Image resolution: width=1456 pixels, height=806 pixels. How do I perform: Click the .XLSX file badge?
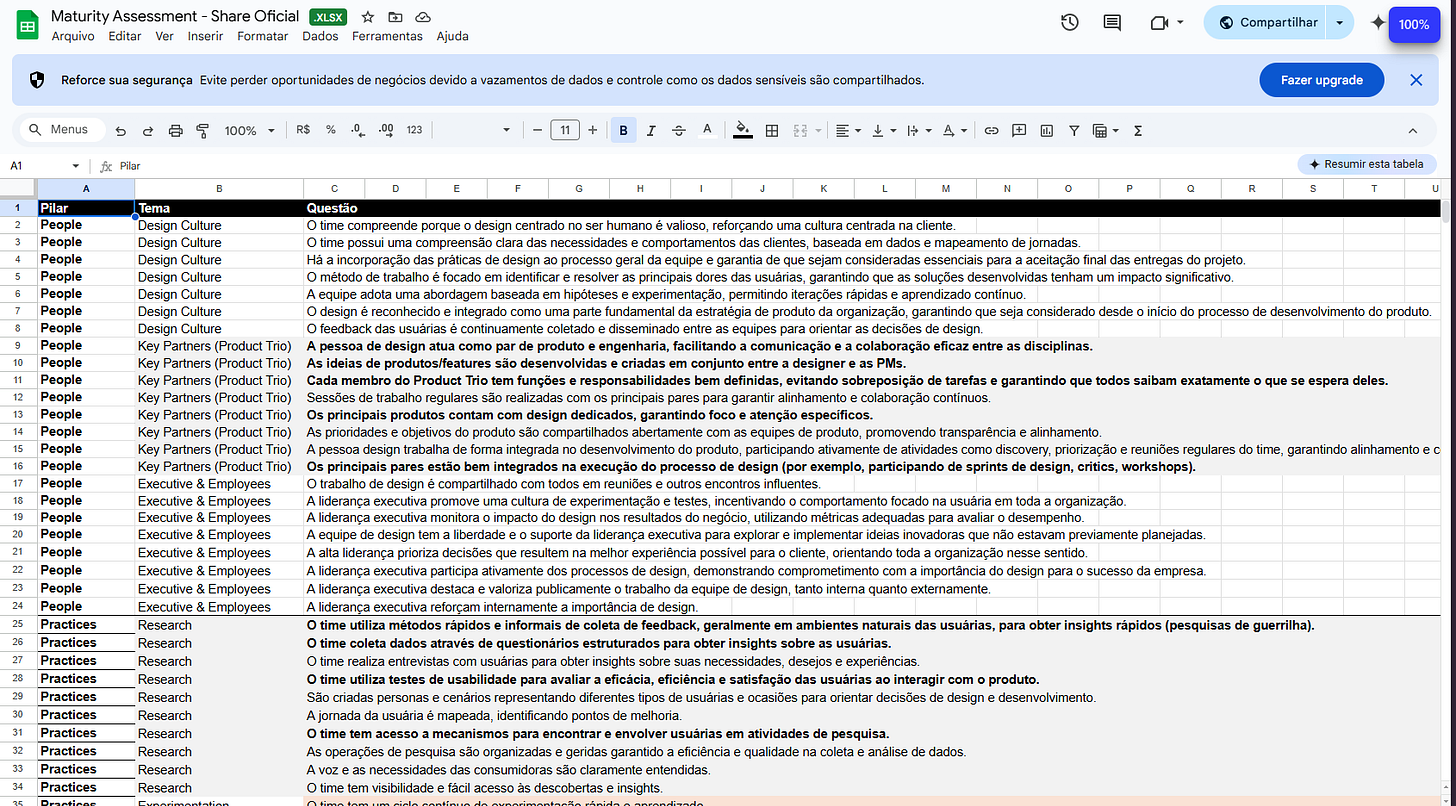(328, 17)
